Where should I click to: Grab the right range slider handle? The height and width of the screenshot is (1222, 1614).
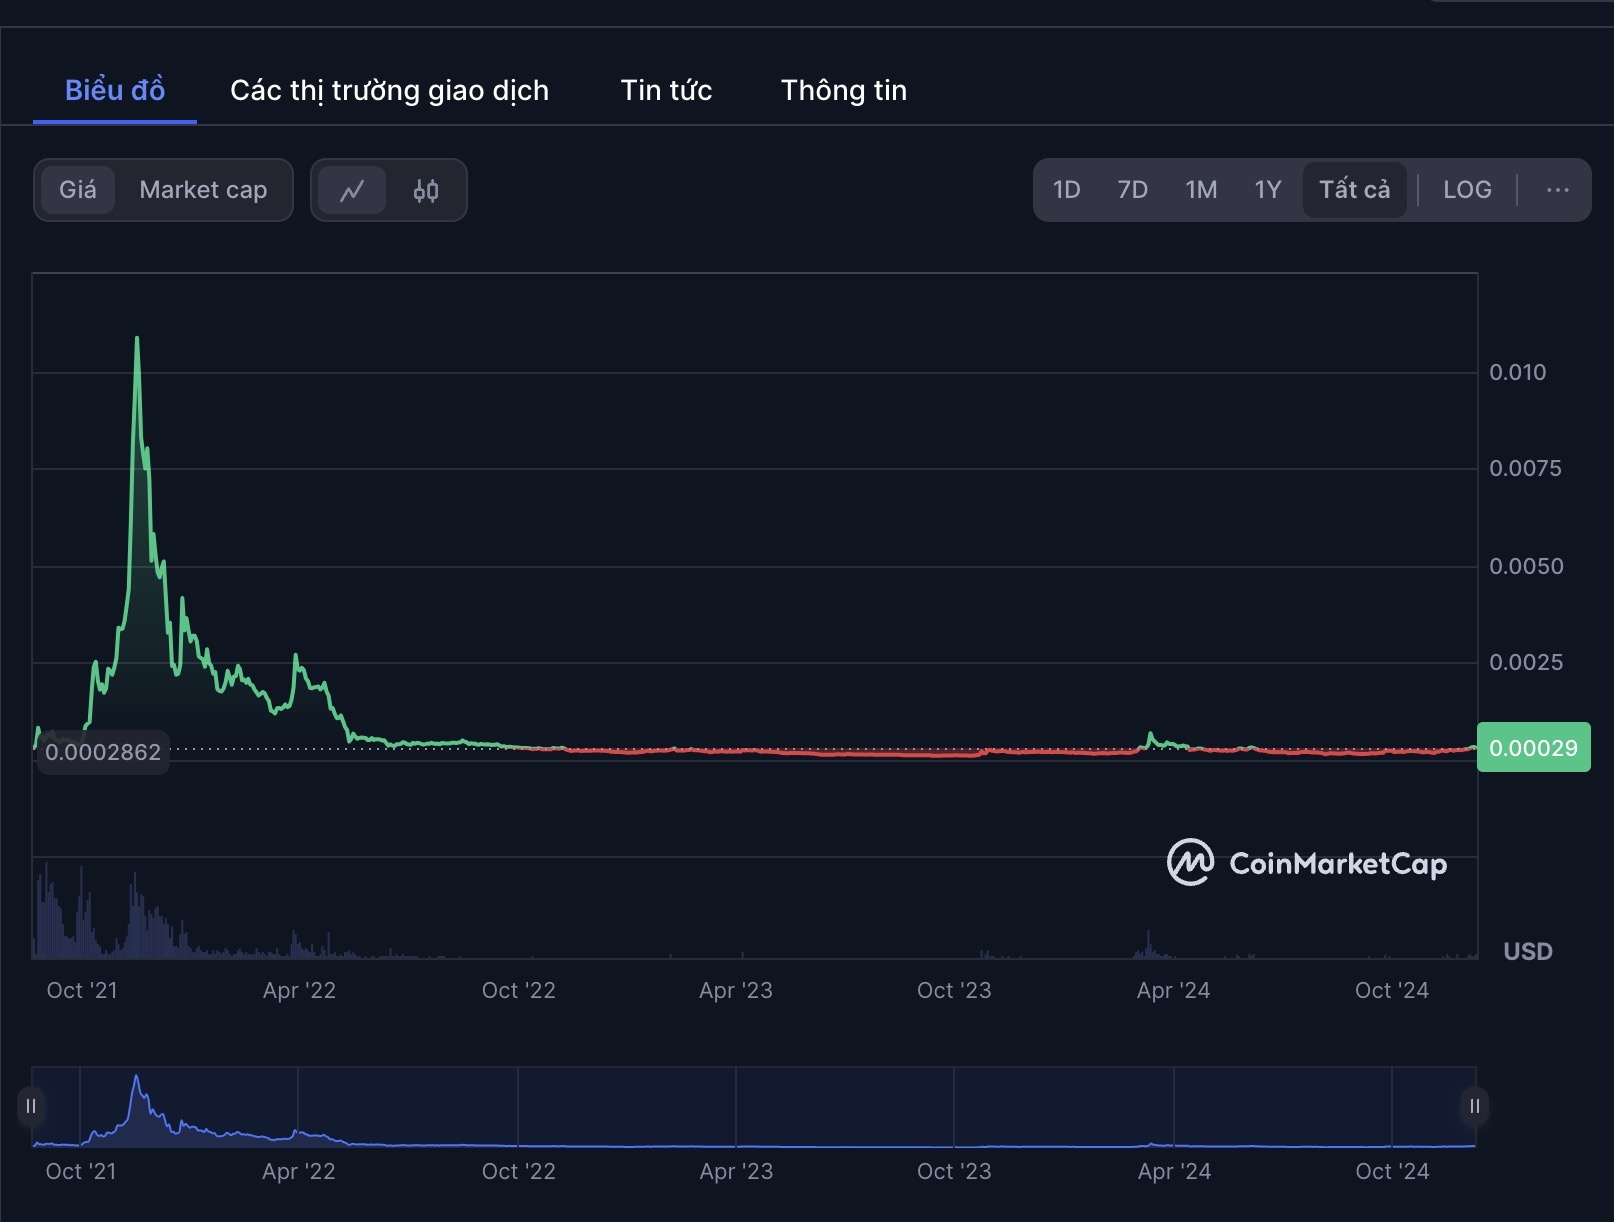click(1474, 1106)
